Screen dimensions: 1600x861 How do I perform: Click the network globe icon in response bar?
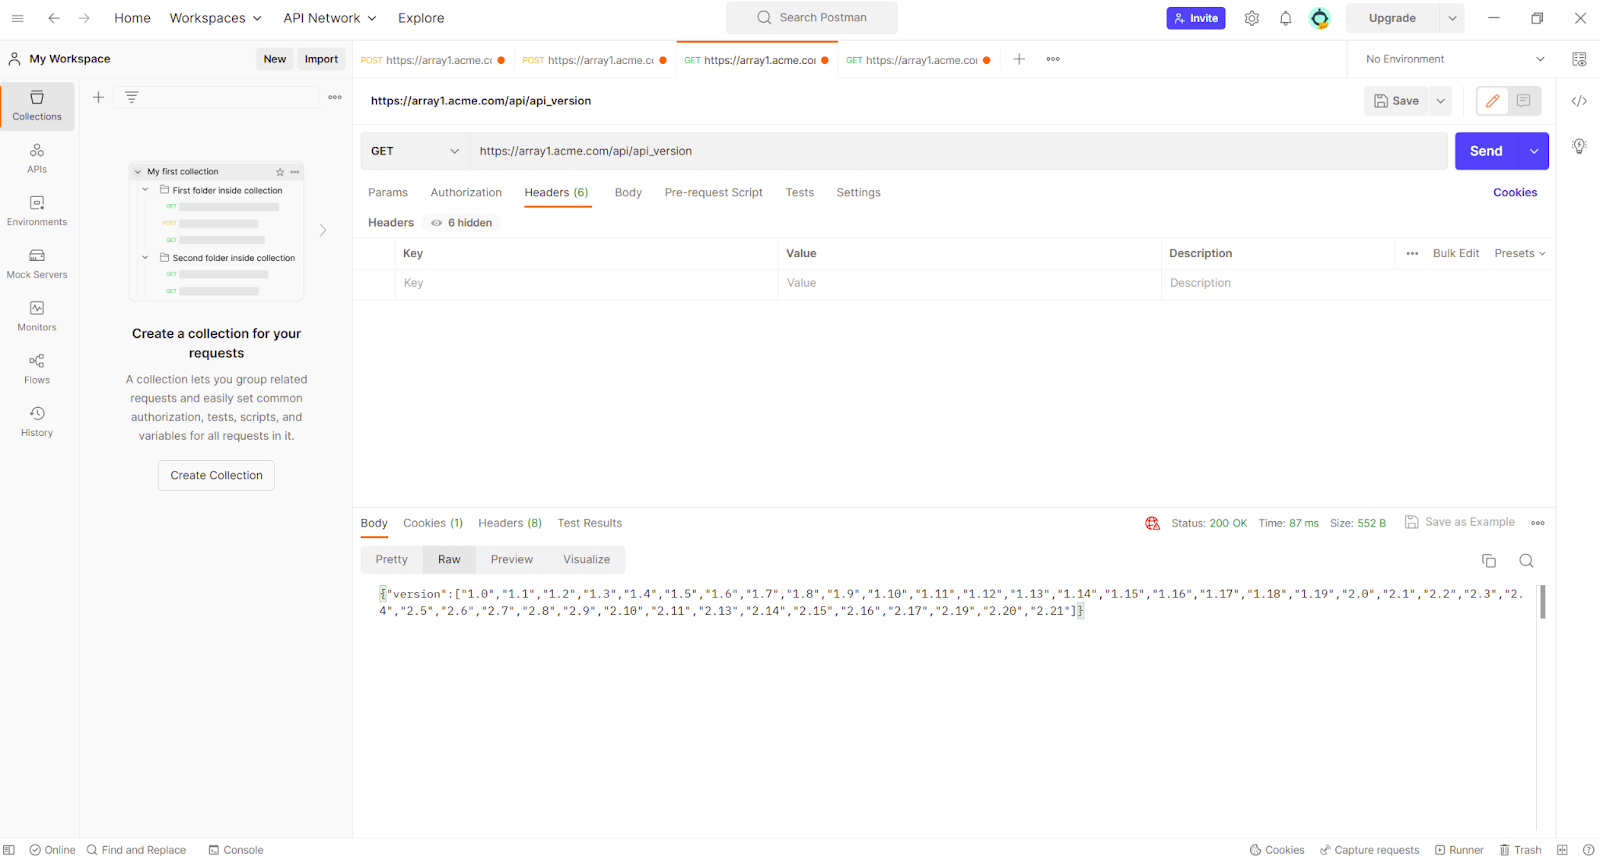pos(1153,523)
